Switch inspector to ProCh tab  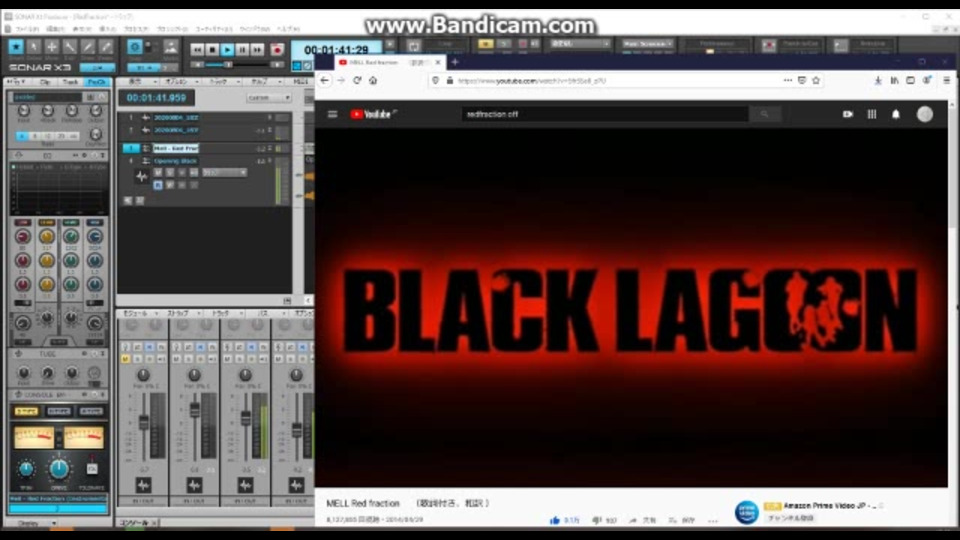97,82
